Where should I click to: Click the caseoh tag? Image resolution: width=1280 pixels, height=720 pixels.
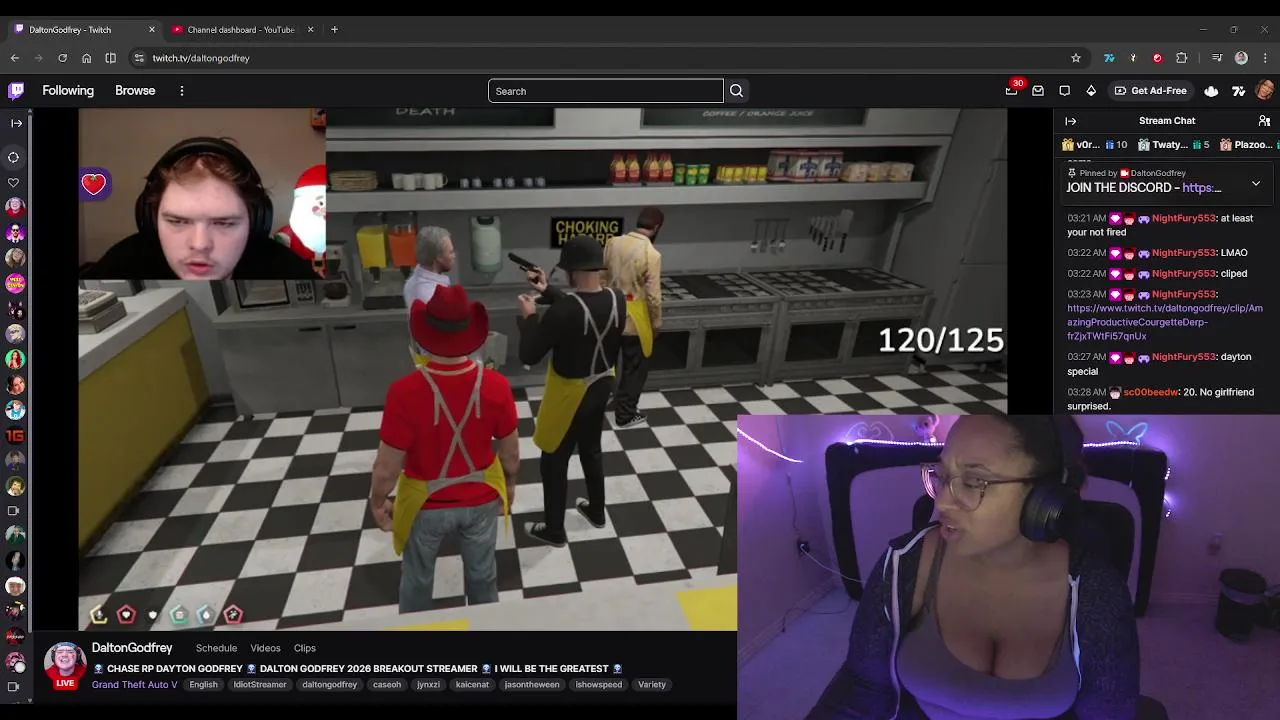(x=387, y=685)
